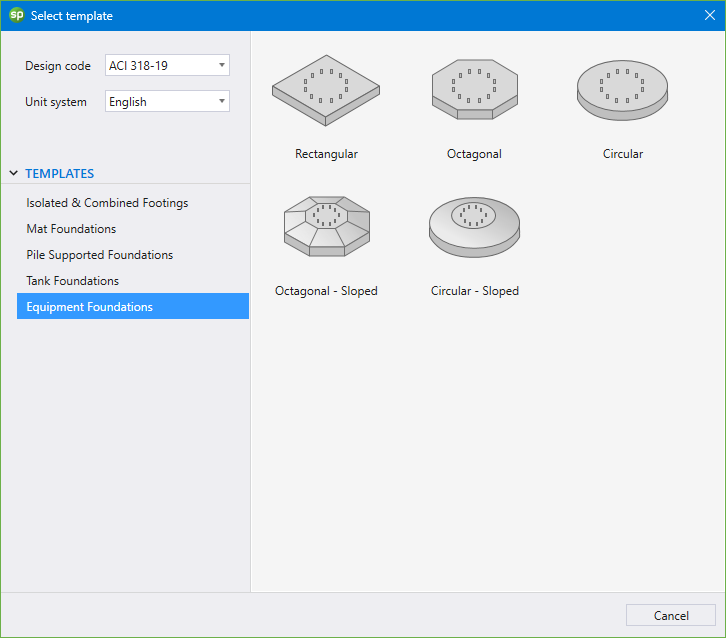The height and width of the screenshot is (638, 726).
Task: Click the Circular - Sloped label text
Action: tap(474, 291)
